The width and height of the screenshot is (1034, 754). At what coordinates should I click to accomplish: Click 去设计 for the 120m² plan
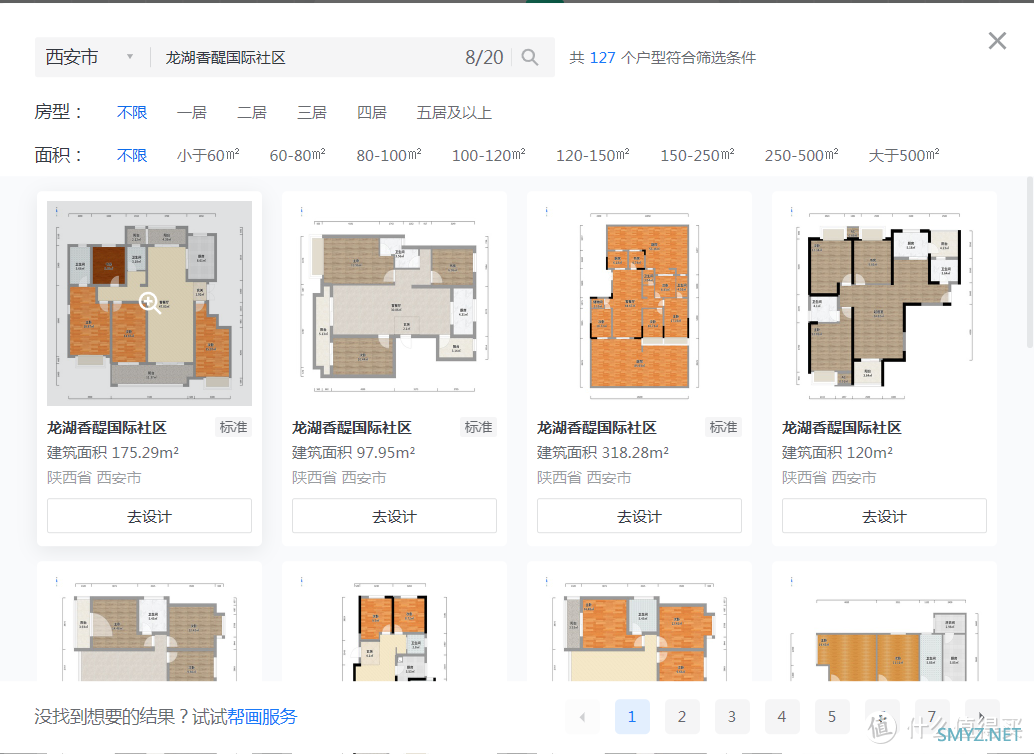884,516
